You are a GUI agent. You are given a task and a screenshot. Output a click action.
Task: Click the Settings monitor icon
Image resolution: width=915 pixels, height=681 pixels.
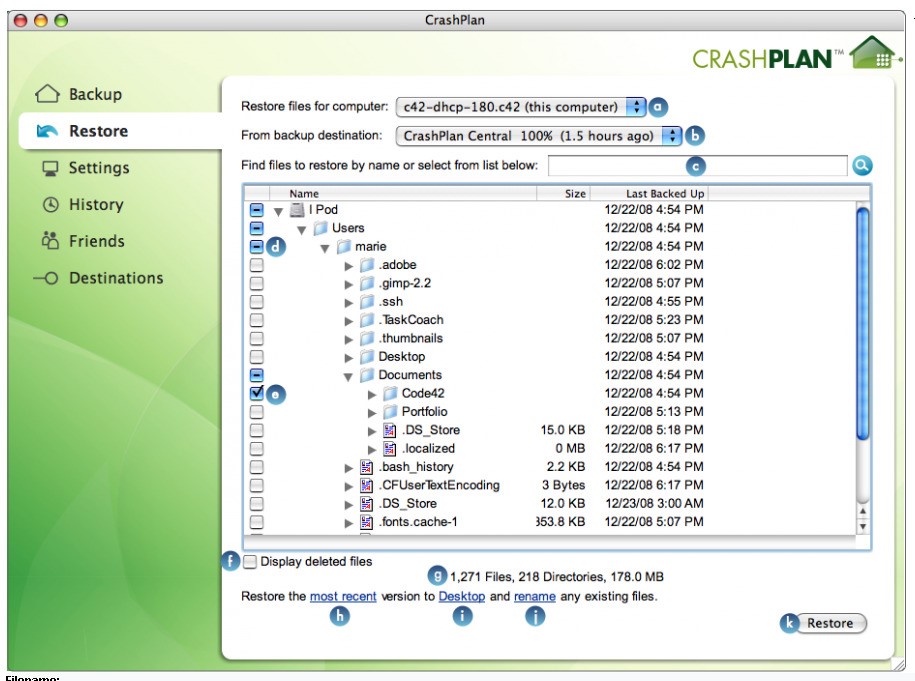click(x=49, y=168)
